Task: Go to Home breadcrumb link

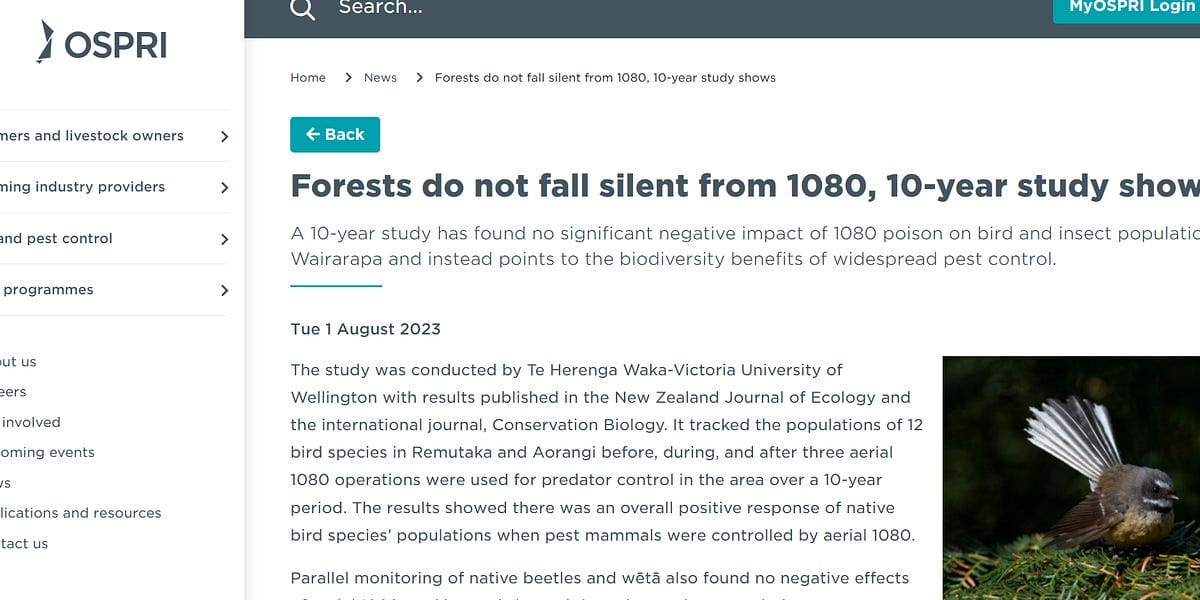Action: (308, 78)
